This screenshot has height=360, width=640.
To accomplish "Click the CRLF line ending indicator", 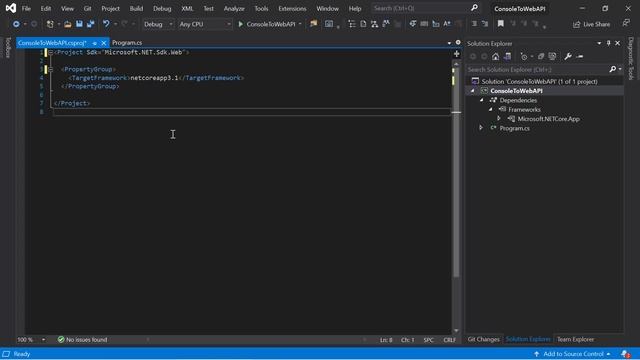I will pyautogui.click(x=449, y=340).
